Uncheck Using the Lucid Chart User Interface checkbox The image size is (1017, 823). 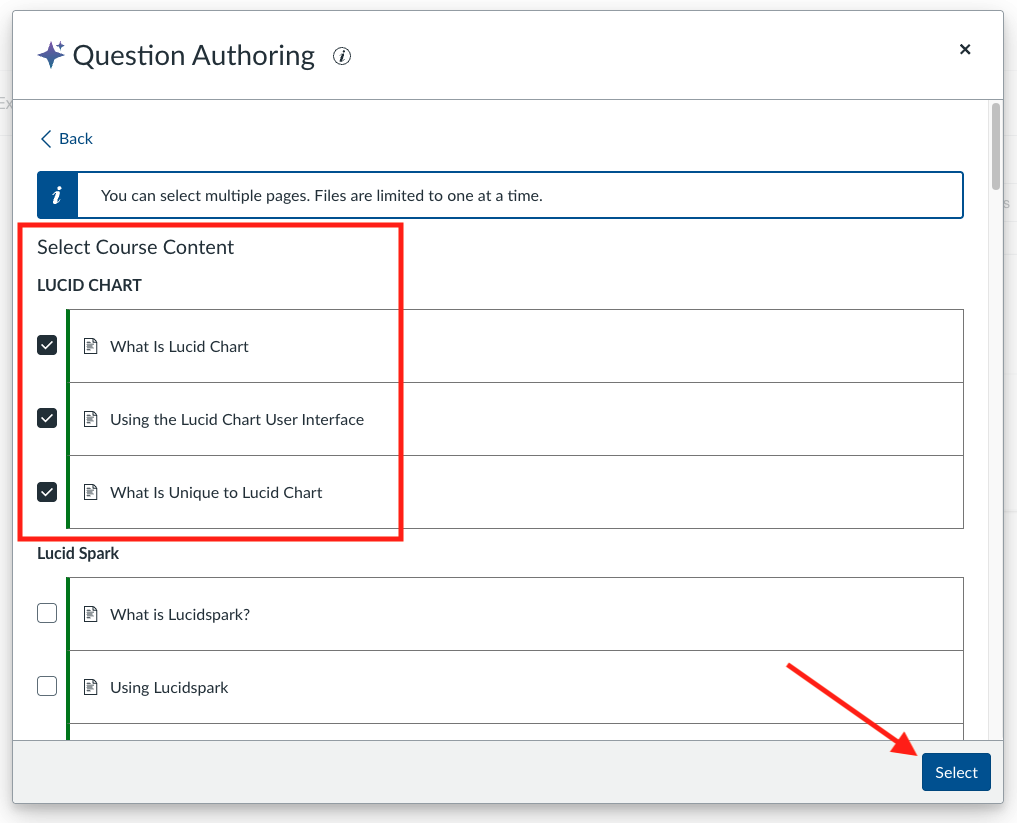click(47, 418)
